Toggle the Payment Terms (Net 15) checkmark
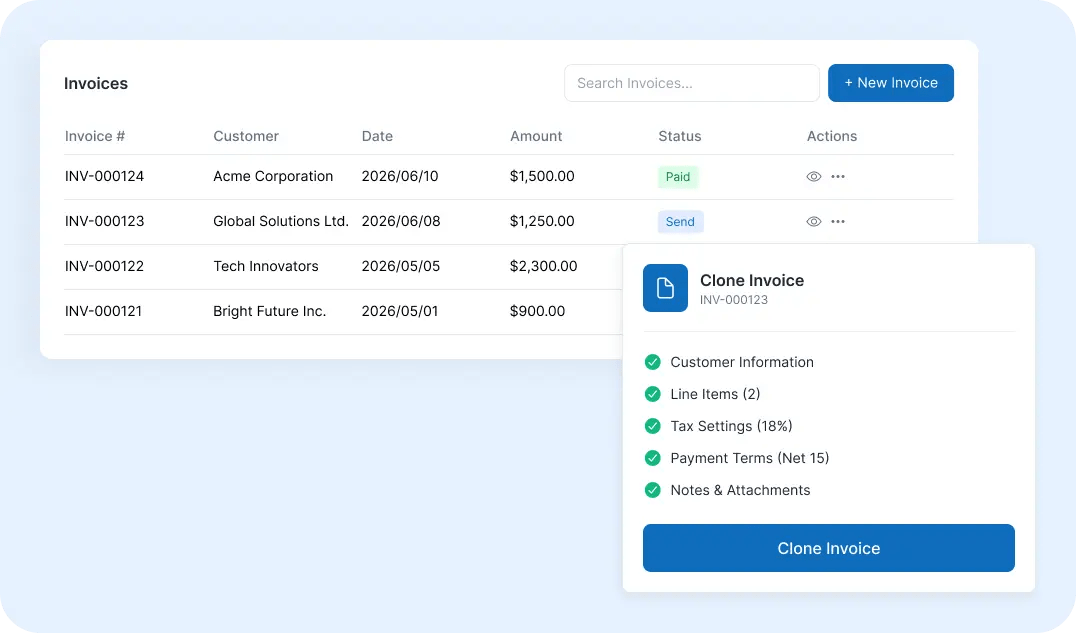 click(653, 458)
